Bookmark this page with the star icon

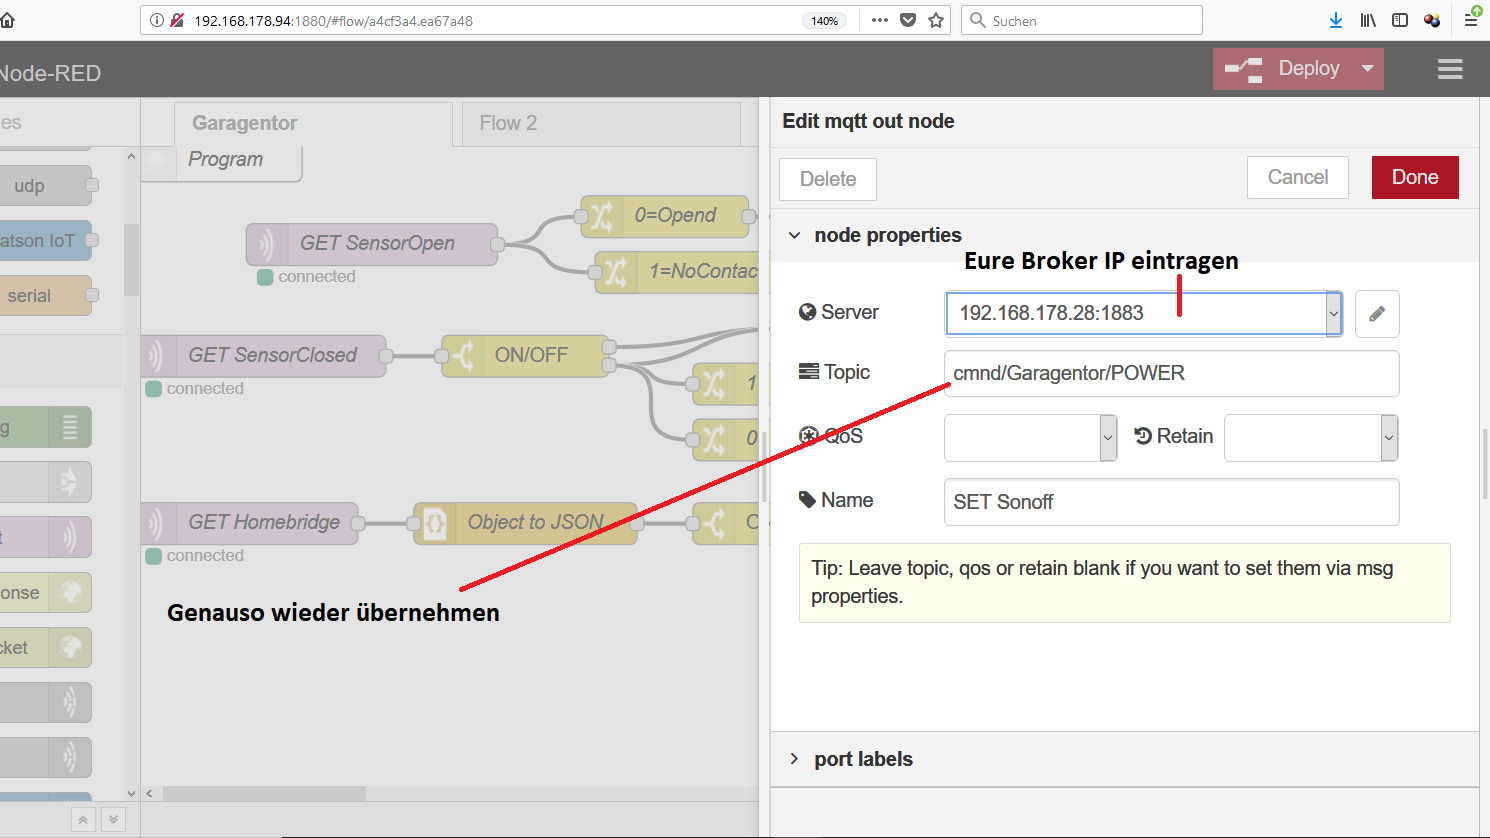click(936, 20)
